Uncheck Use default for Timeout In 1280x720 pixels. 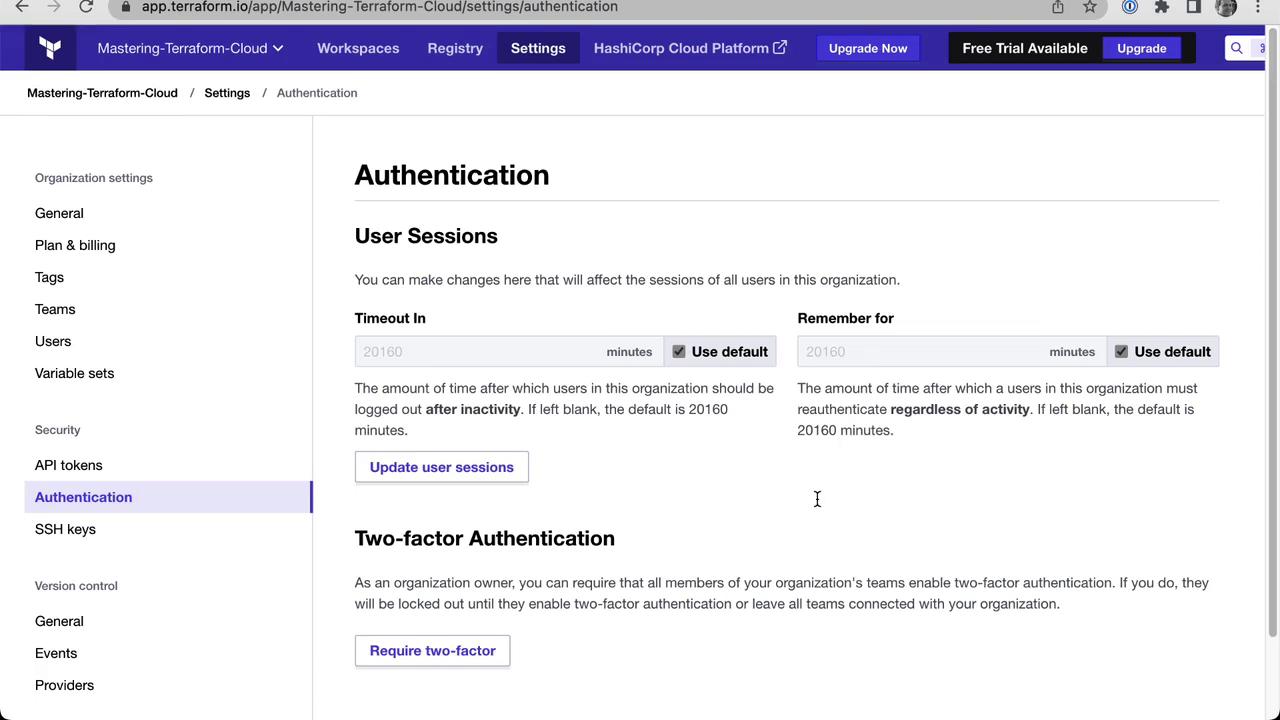tap(679, 352)
